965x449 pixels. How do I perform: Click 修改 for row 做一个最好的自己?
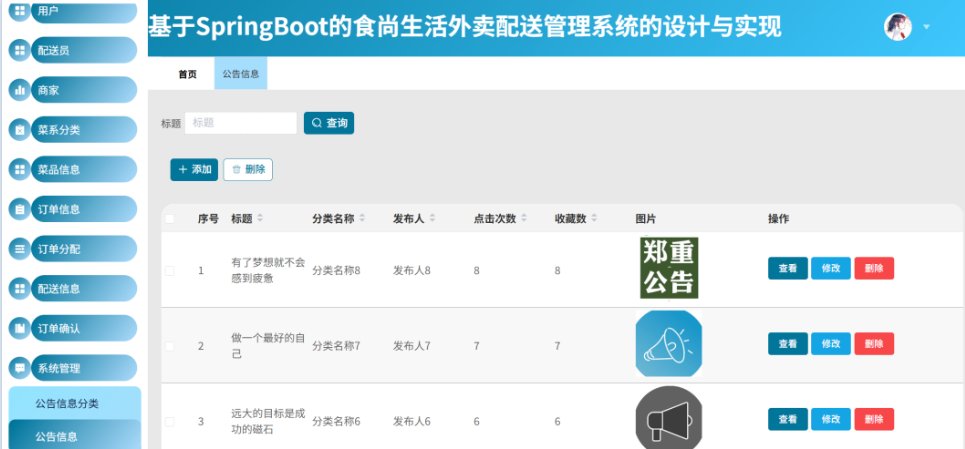tap(831, 344)
